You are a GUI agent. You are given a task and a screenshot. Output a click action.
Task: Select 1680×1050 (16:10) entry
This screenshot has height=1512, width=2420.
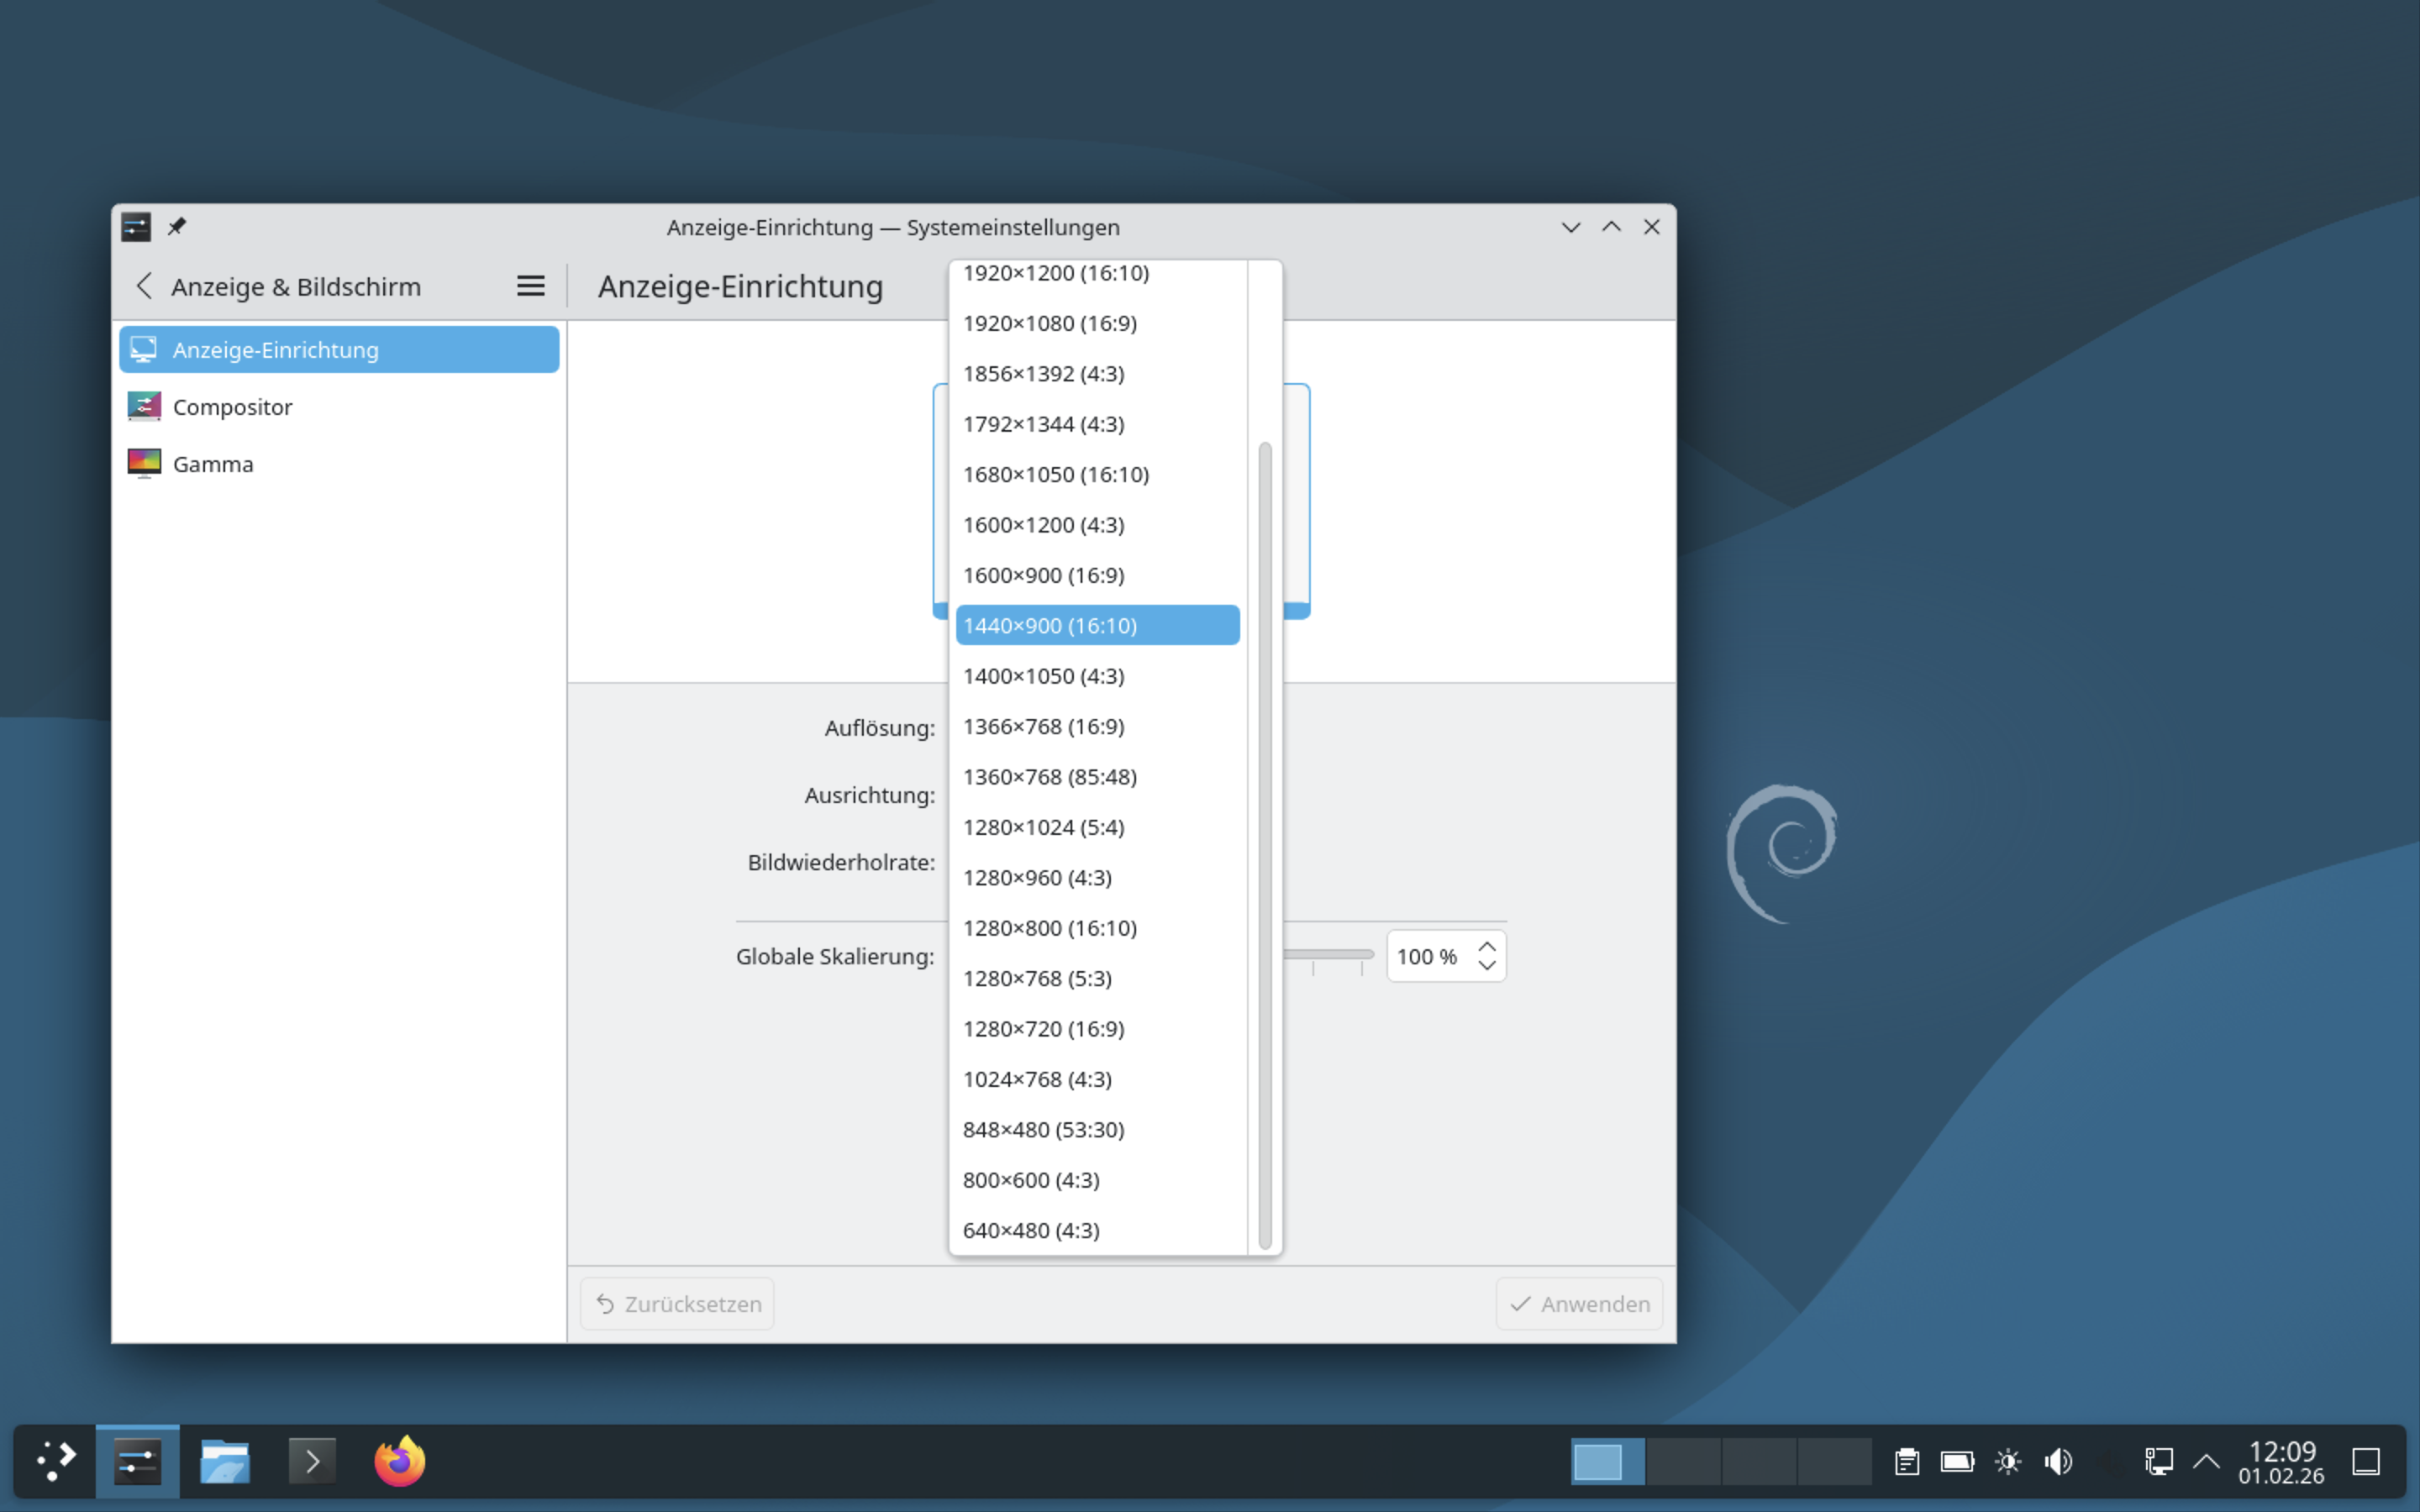[x=1055, y=474]
